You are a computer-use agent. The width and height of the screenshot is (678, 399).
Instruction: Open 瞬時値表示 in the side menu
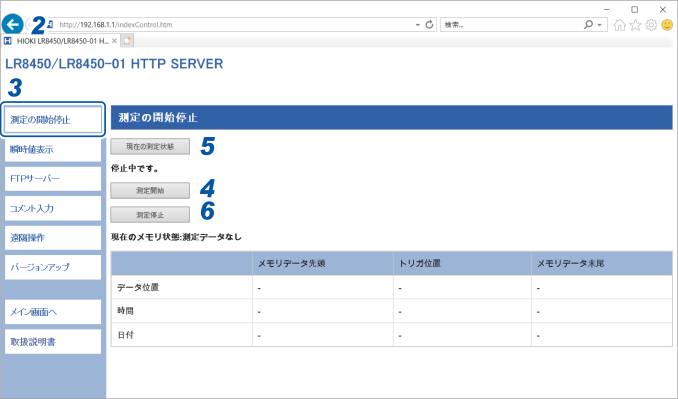pos(53,150)
